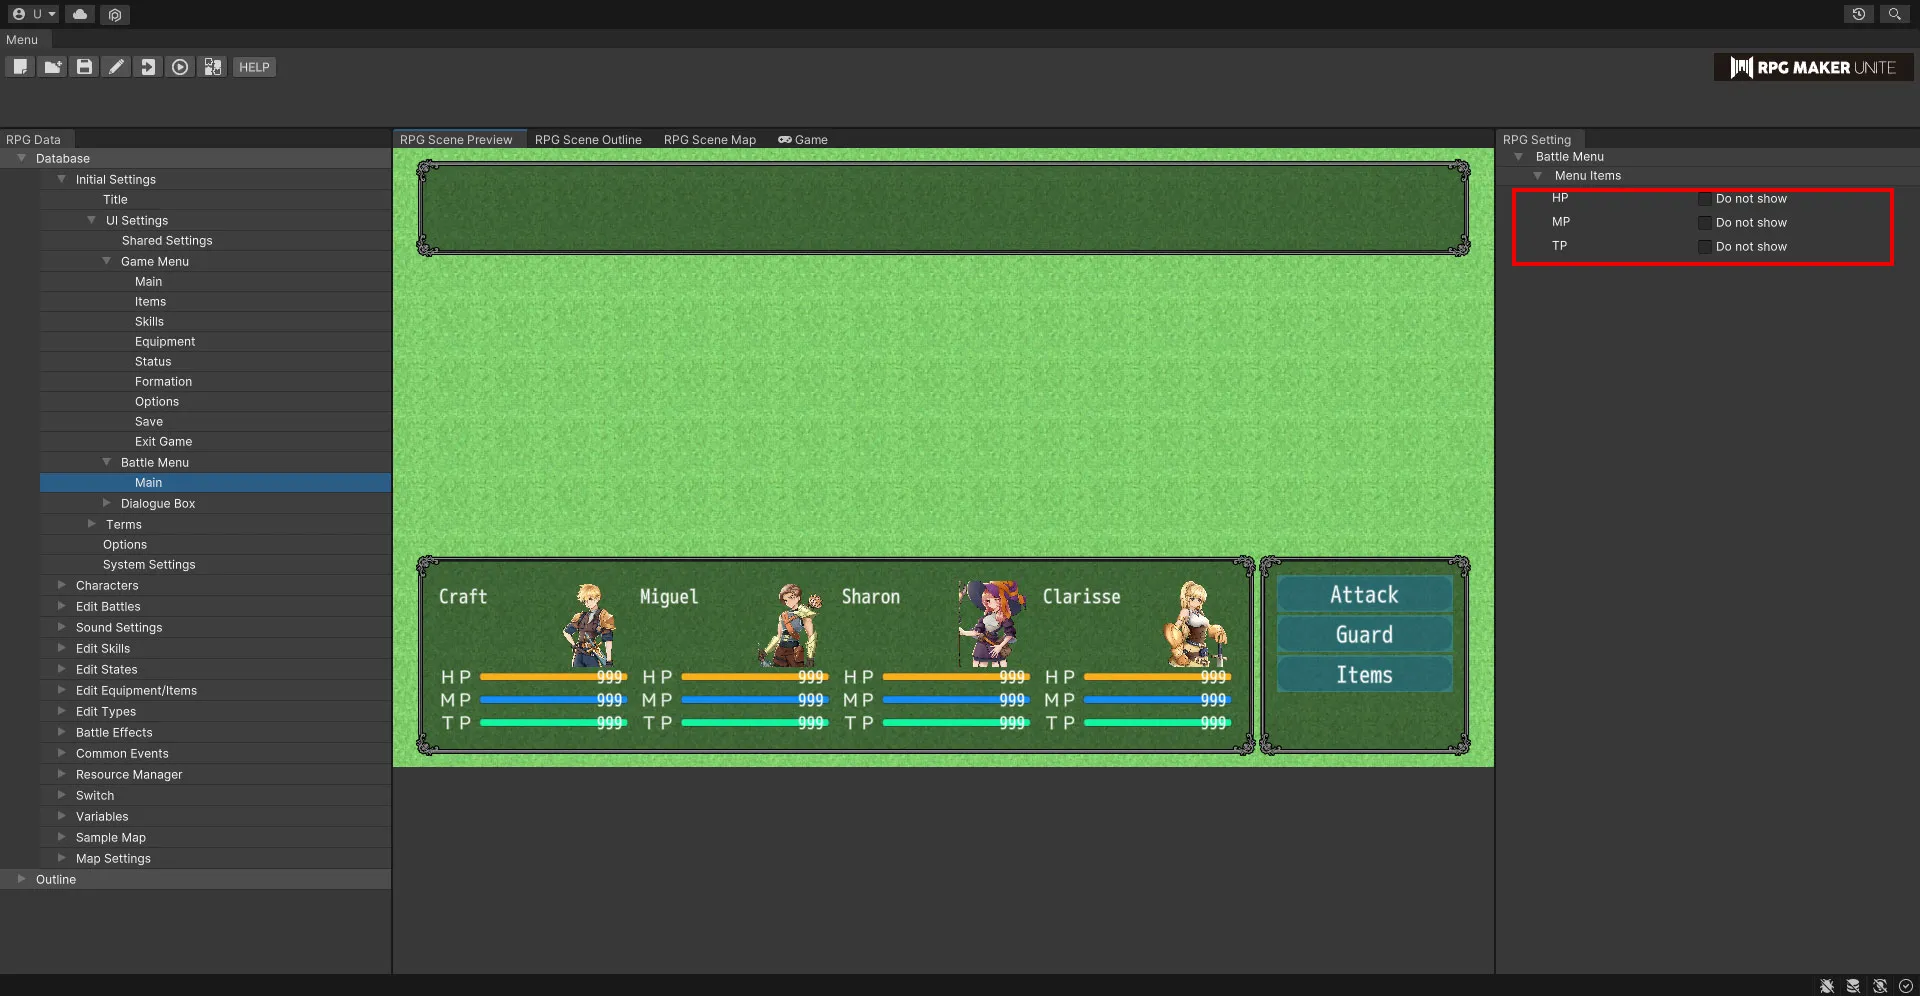Open the account dropdown in top bar
Viewport: 1920px width, 996px height.
pos(34,14)
